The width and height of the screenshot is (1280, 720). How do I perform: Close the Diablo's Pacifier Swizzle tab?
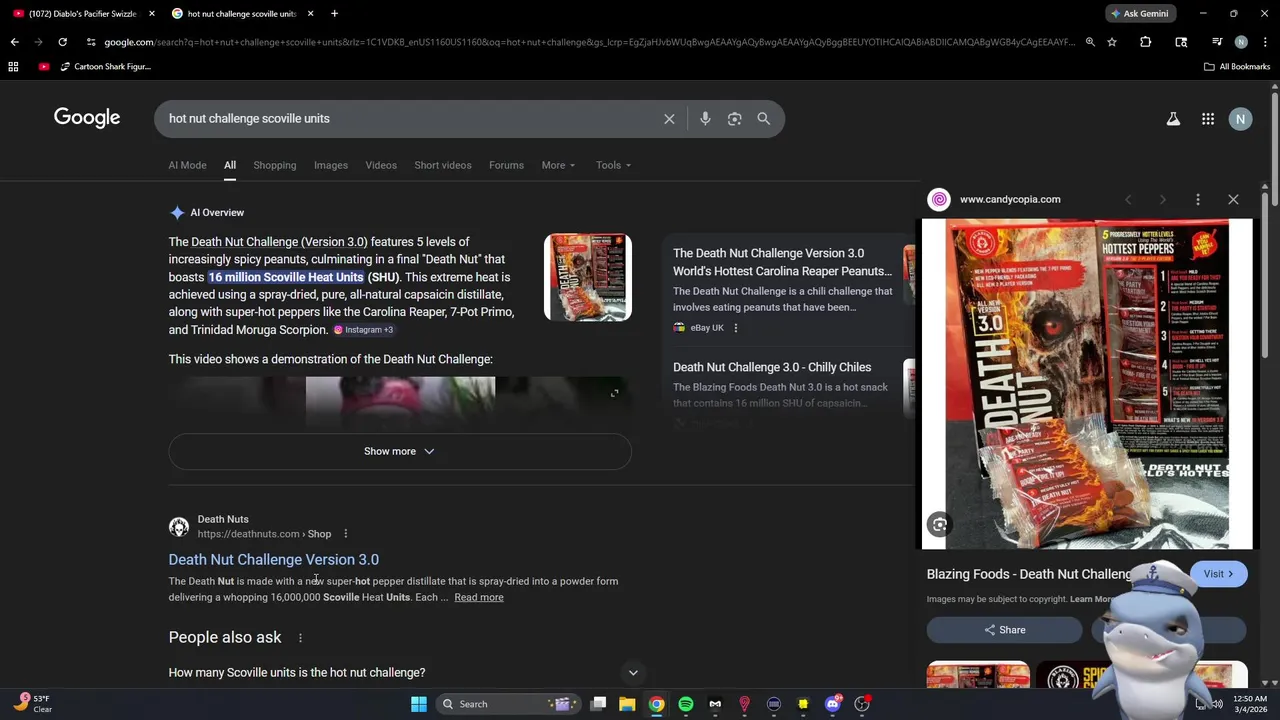(152, 14)
